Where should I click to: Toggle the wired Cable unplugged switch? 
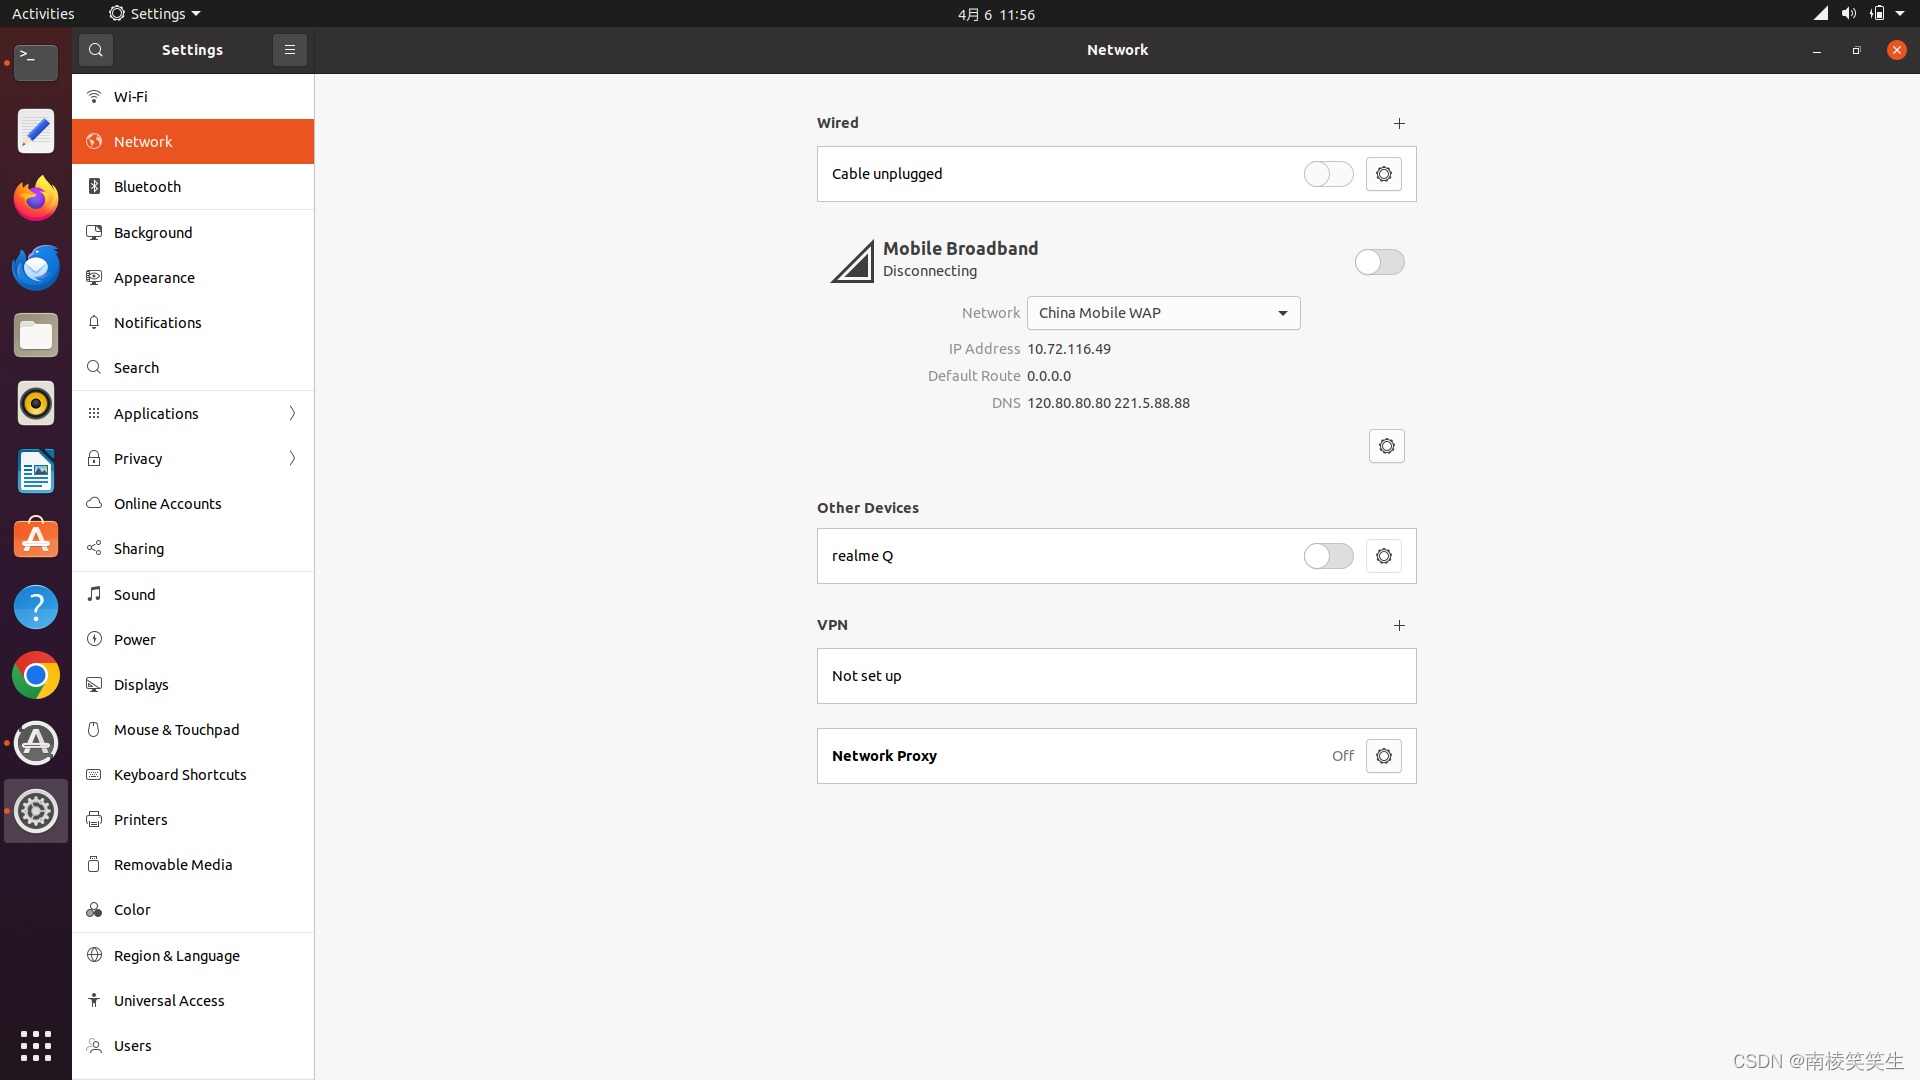pos(1328,174)
